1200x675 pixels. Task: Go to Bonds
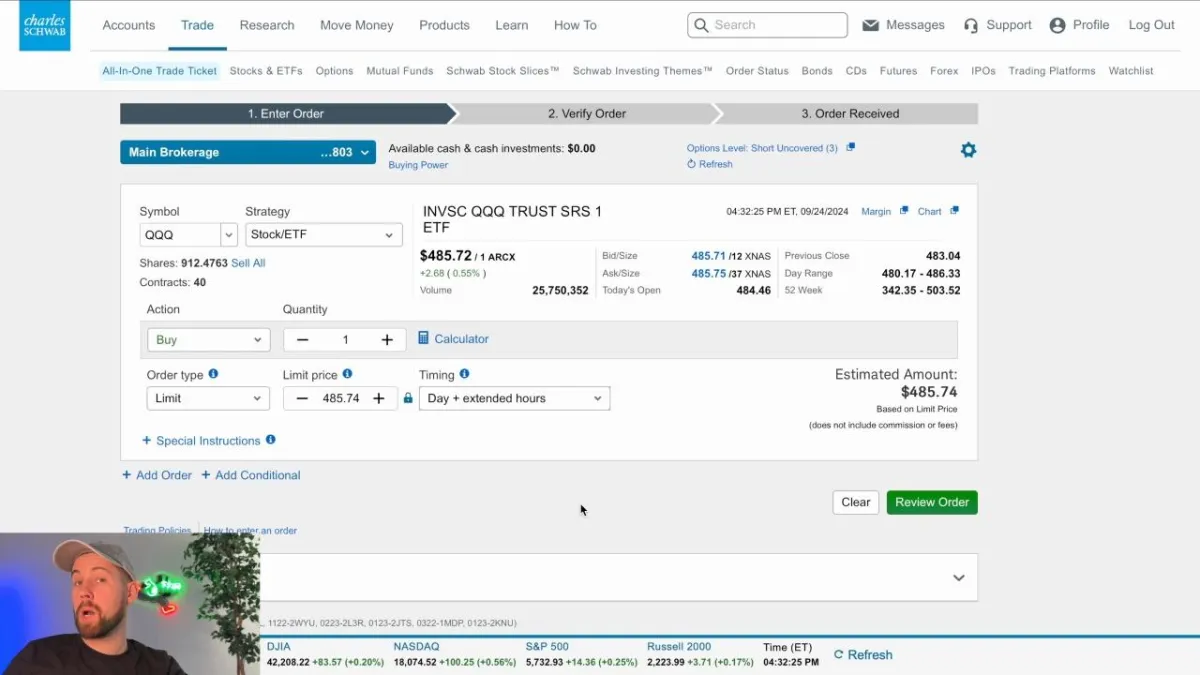tap(817, 71)
